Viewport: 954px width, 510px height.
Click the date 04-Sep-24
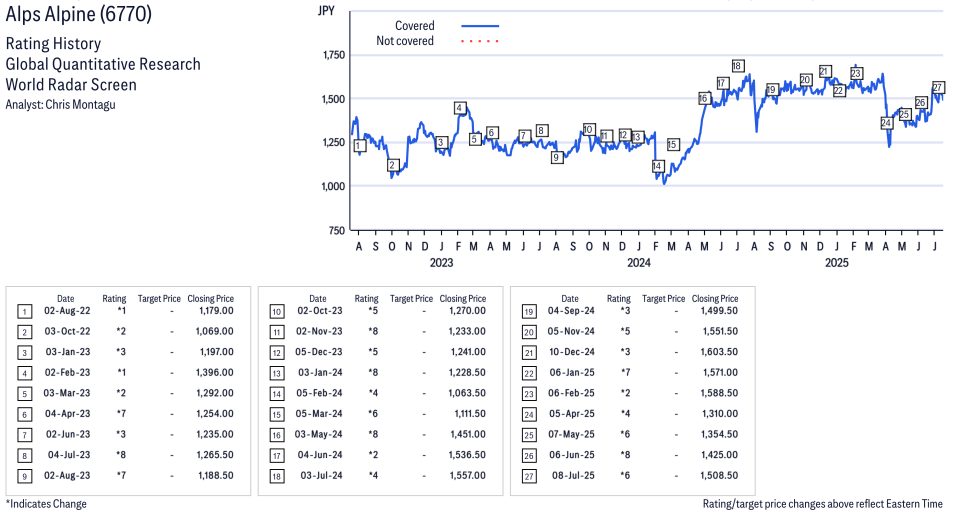pyautogui.click(x=571, y=310)
